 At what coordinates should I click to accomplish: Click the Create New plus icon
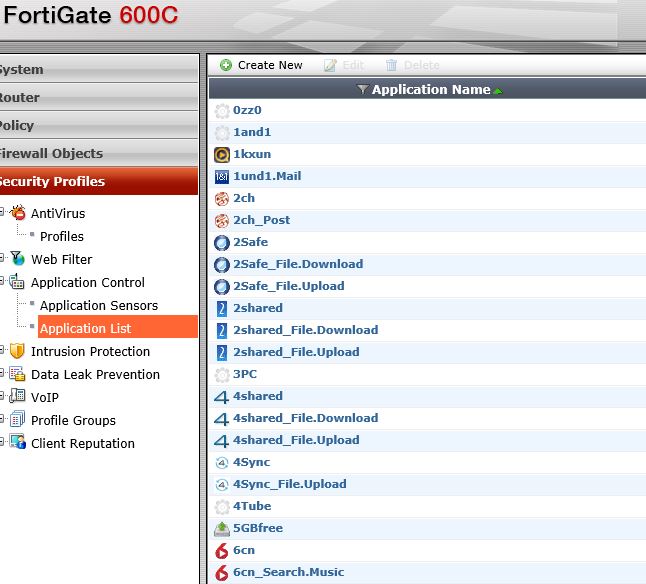(x=226, y=65)
